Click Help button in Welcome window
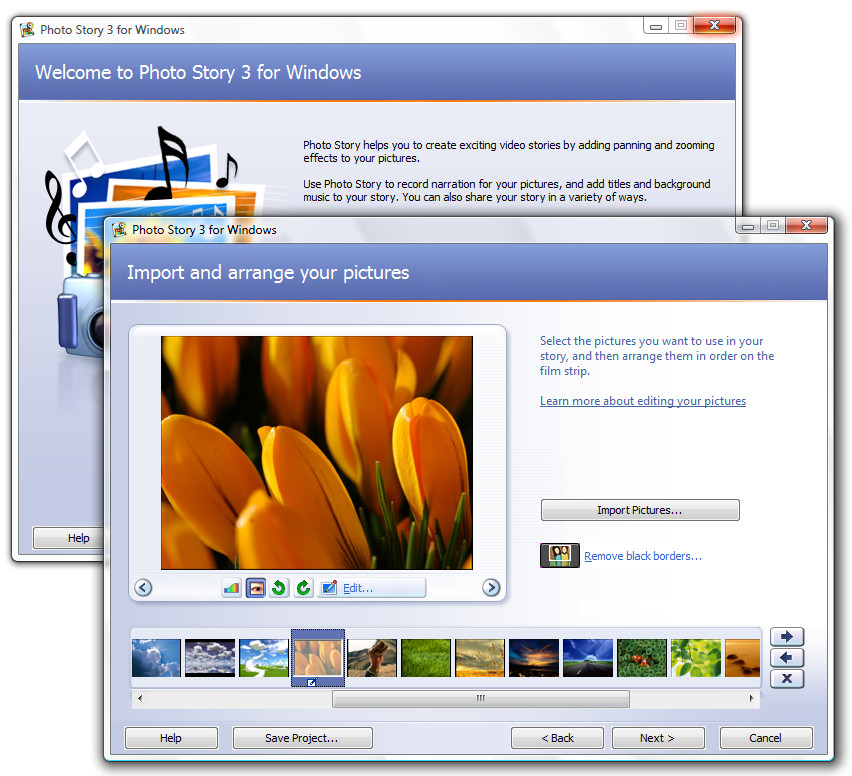Screen dimensions: 852x776 (x=70, y=538)
